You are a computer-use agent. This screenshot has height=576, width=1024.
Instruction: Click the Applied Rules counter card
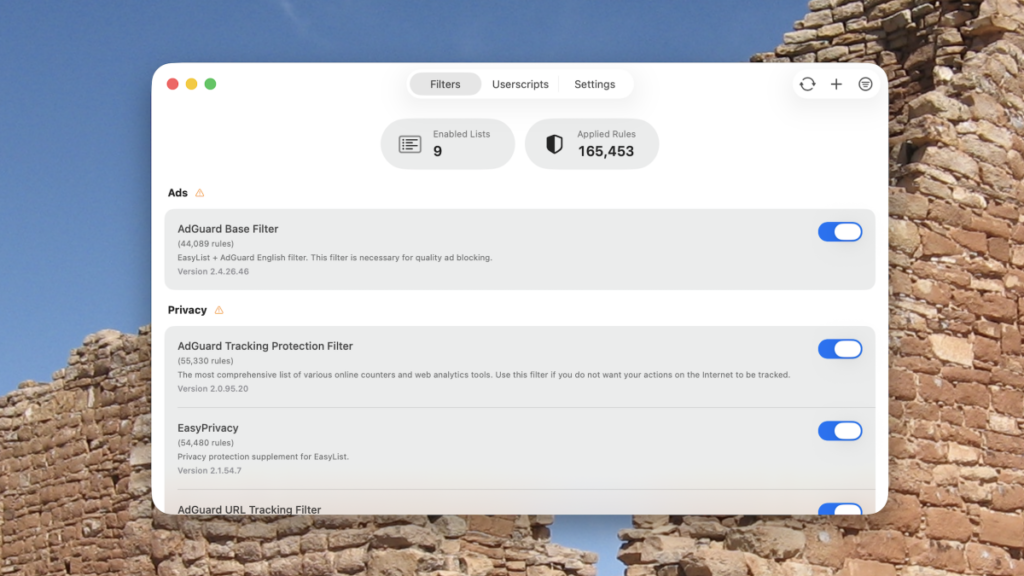(591, 143)
